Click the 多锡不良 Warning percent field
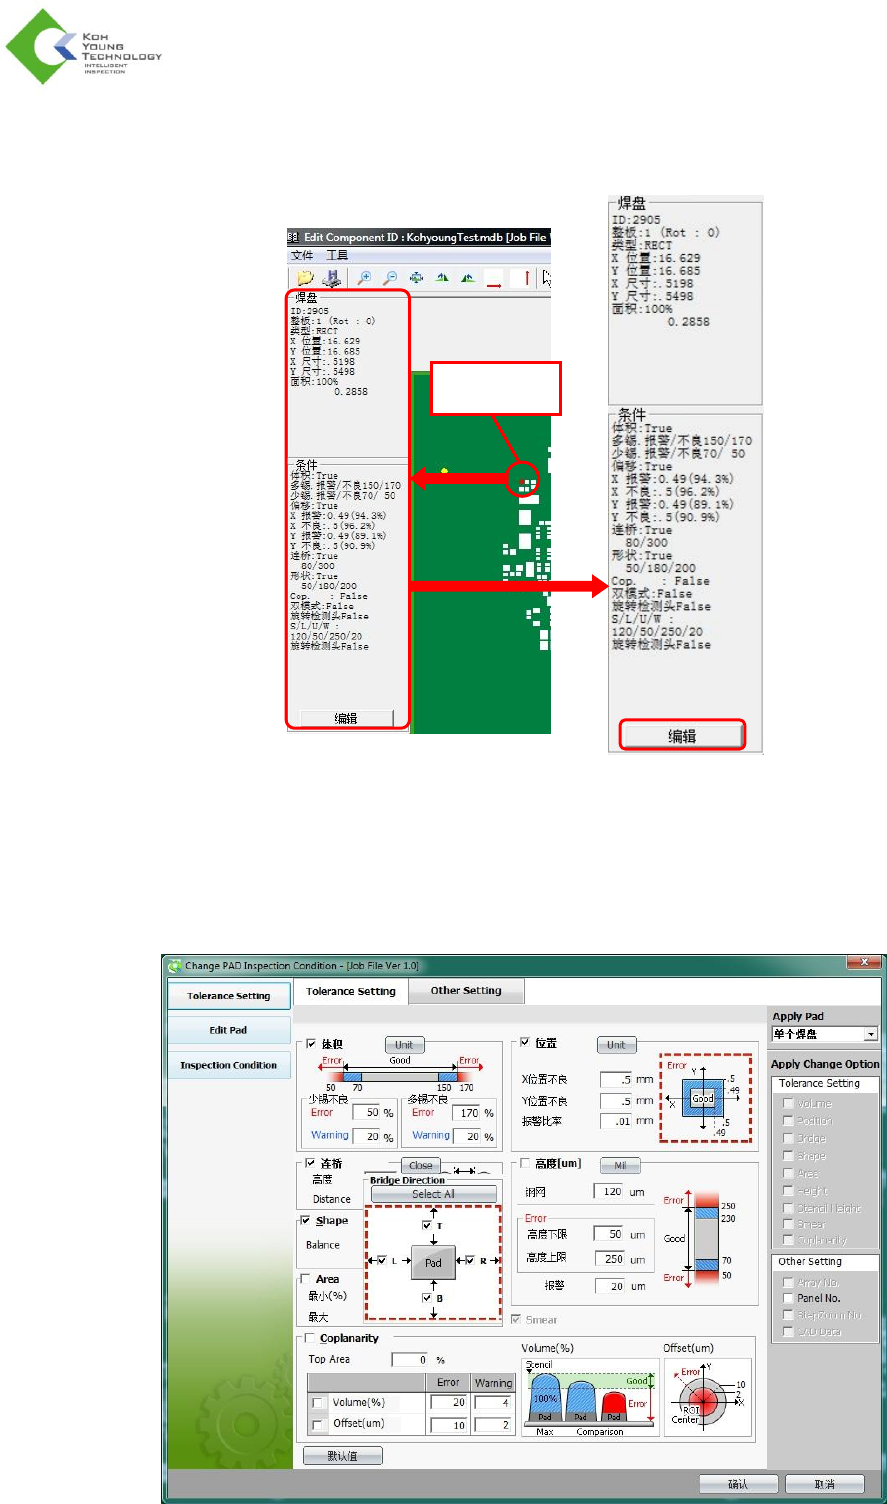 [x=467, y=1136]
